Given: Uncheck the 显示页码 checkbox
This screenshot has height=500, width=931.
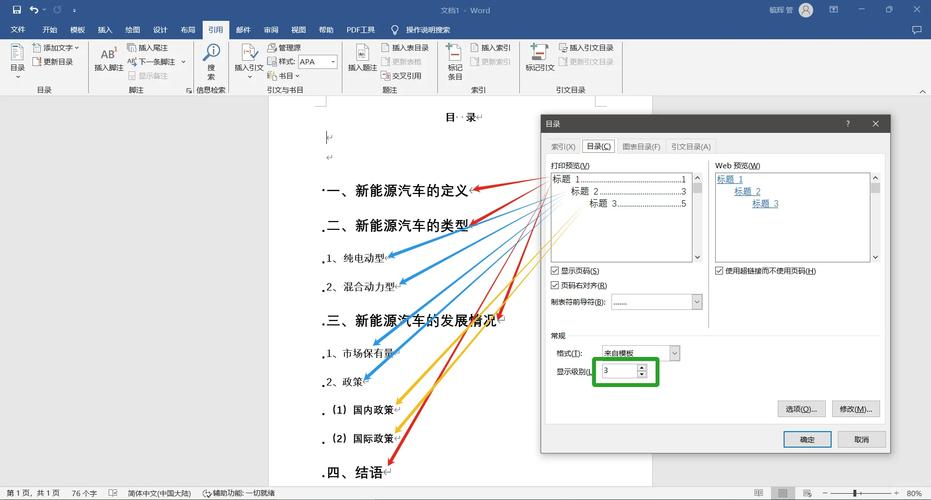Looking at the screenshot, I should 555,271.
